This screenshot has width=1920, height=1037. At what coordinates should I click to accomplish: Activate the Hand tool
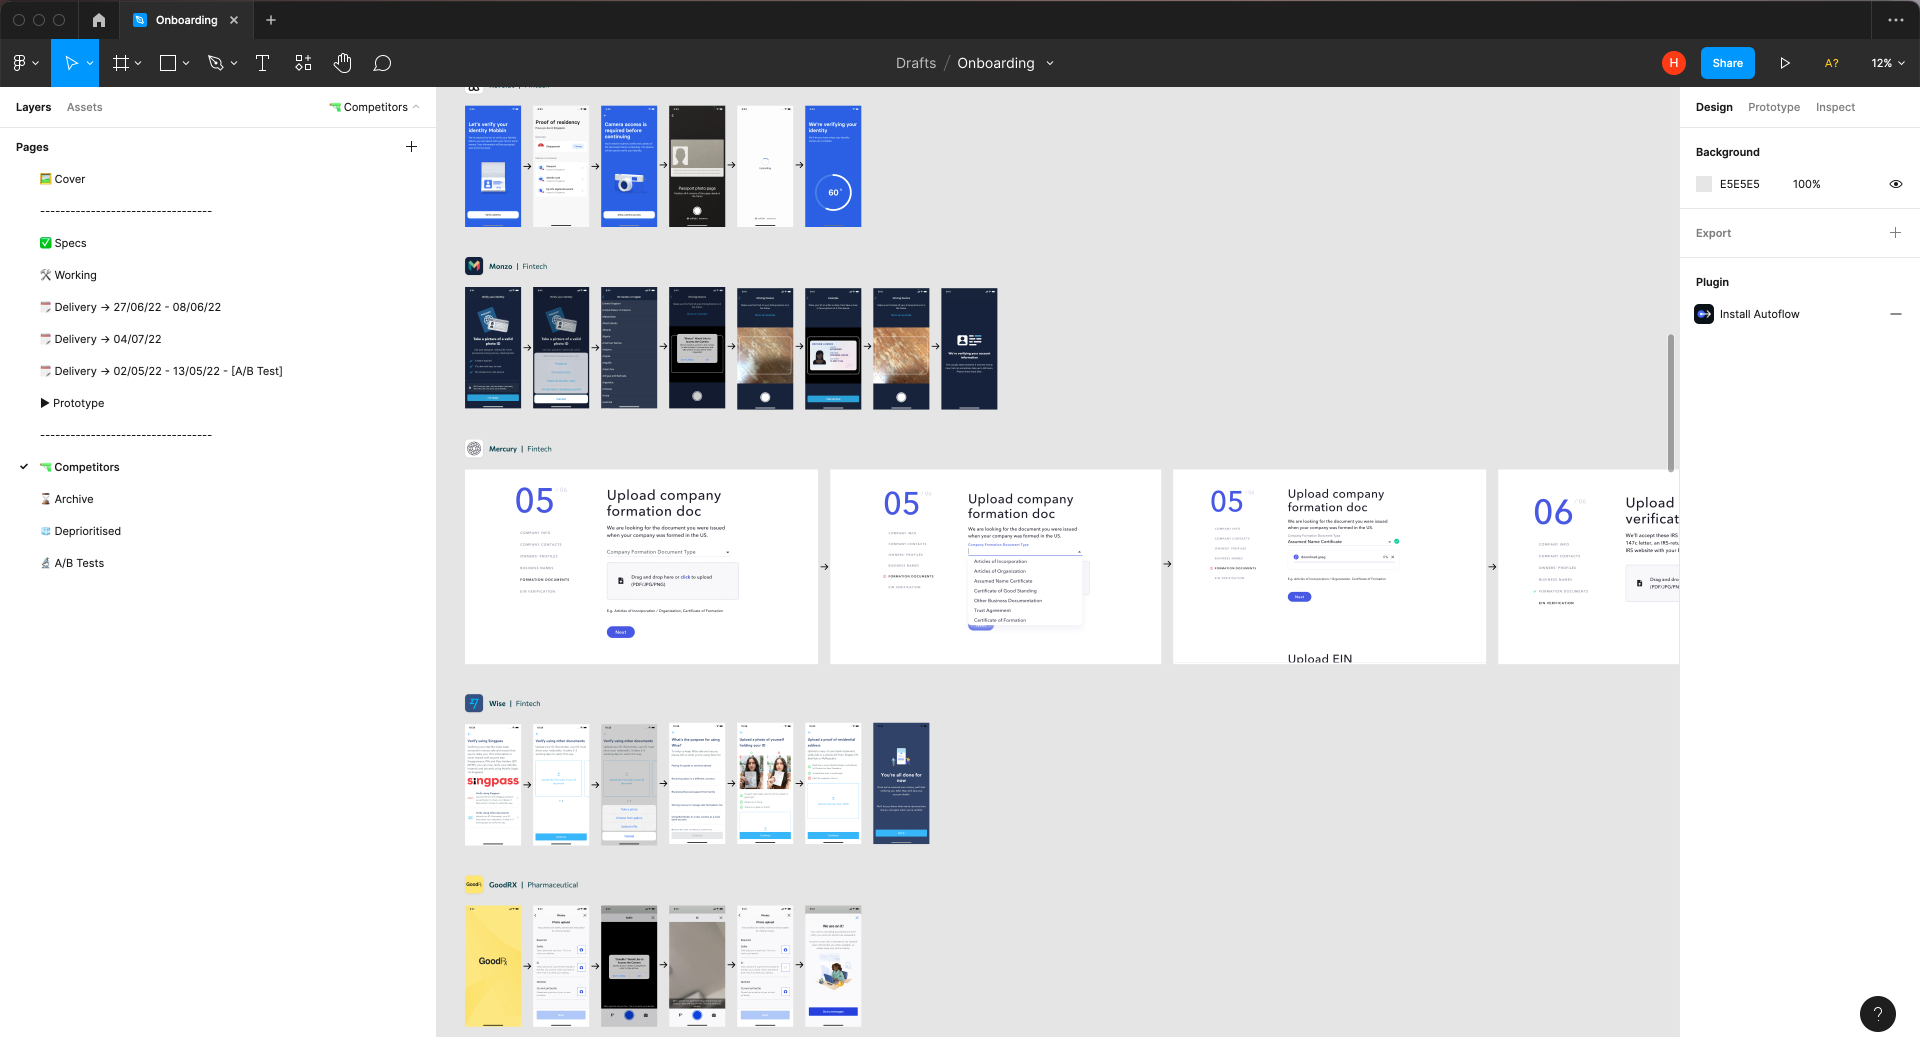tap(343, 63)
